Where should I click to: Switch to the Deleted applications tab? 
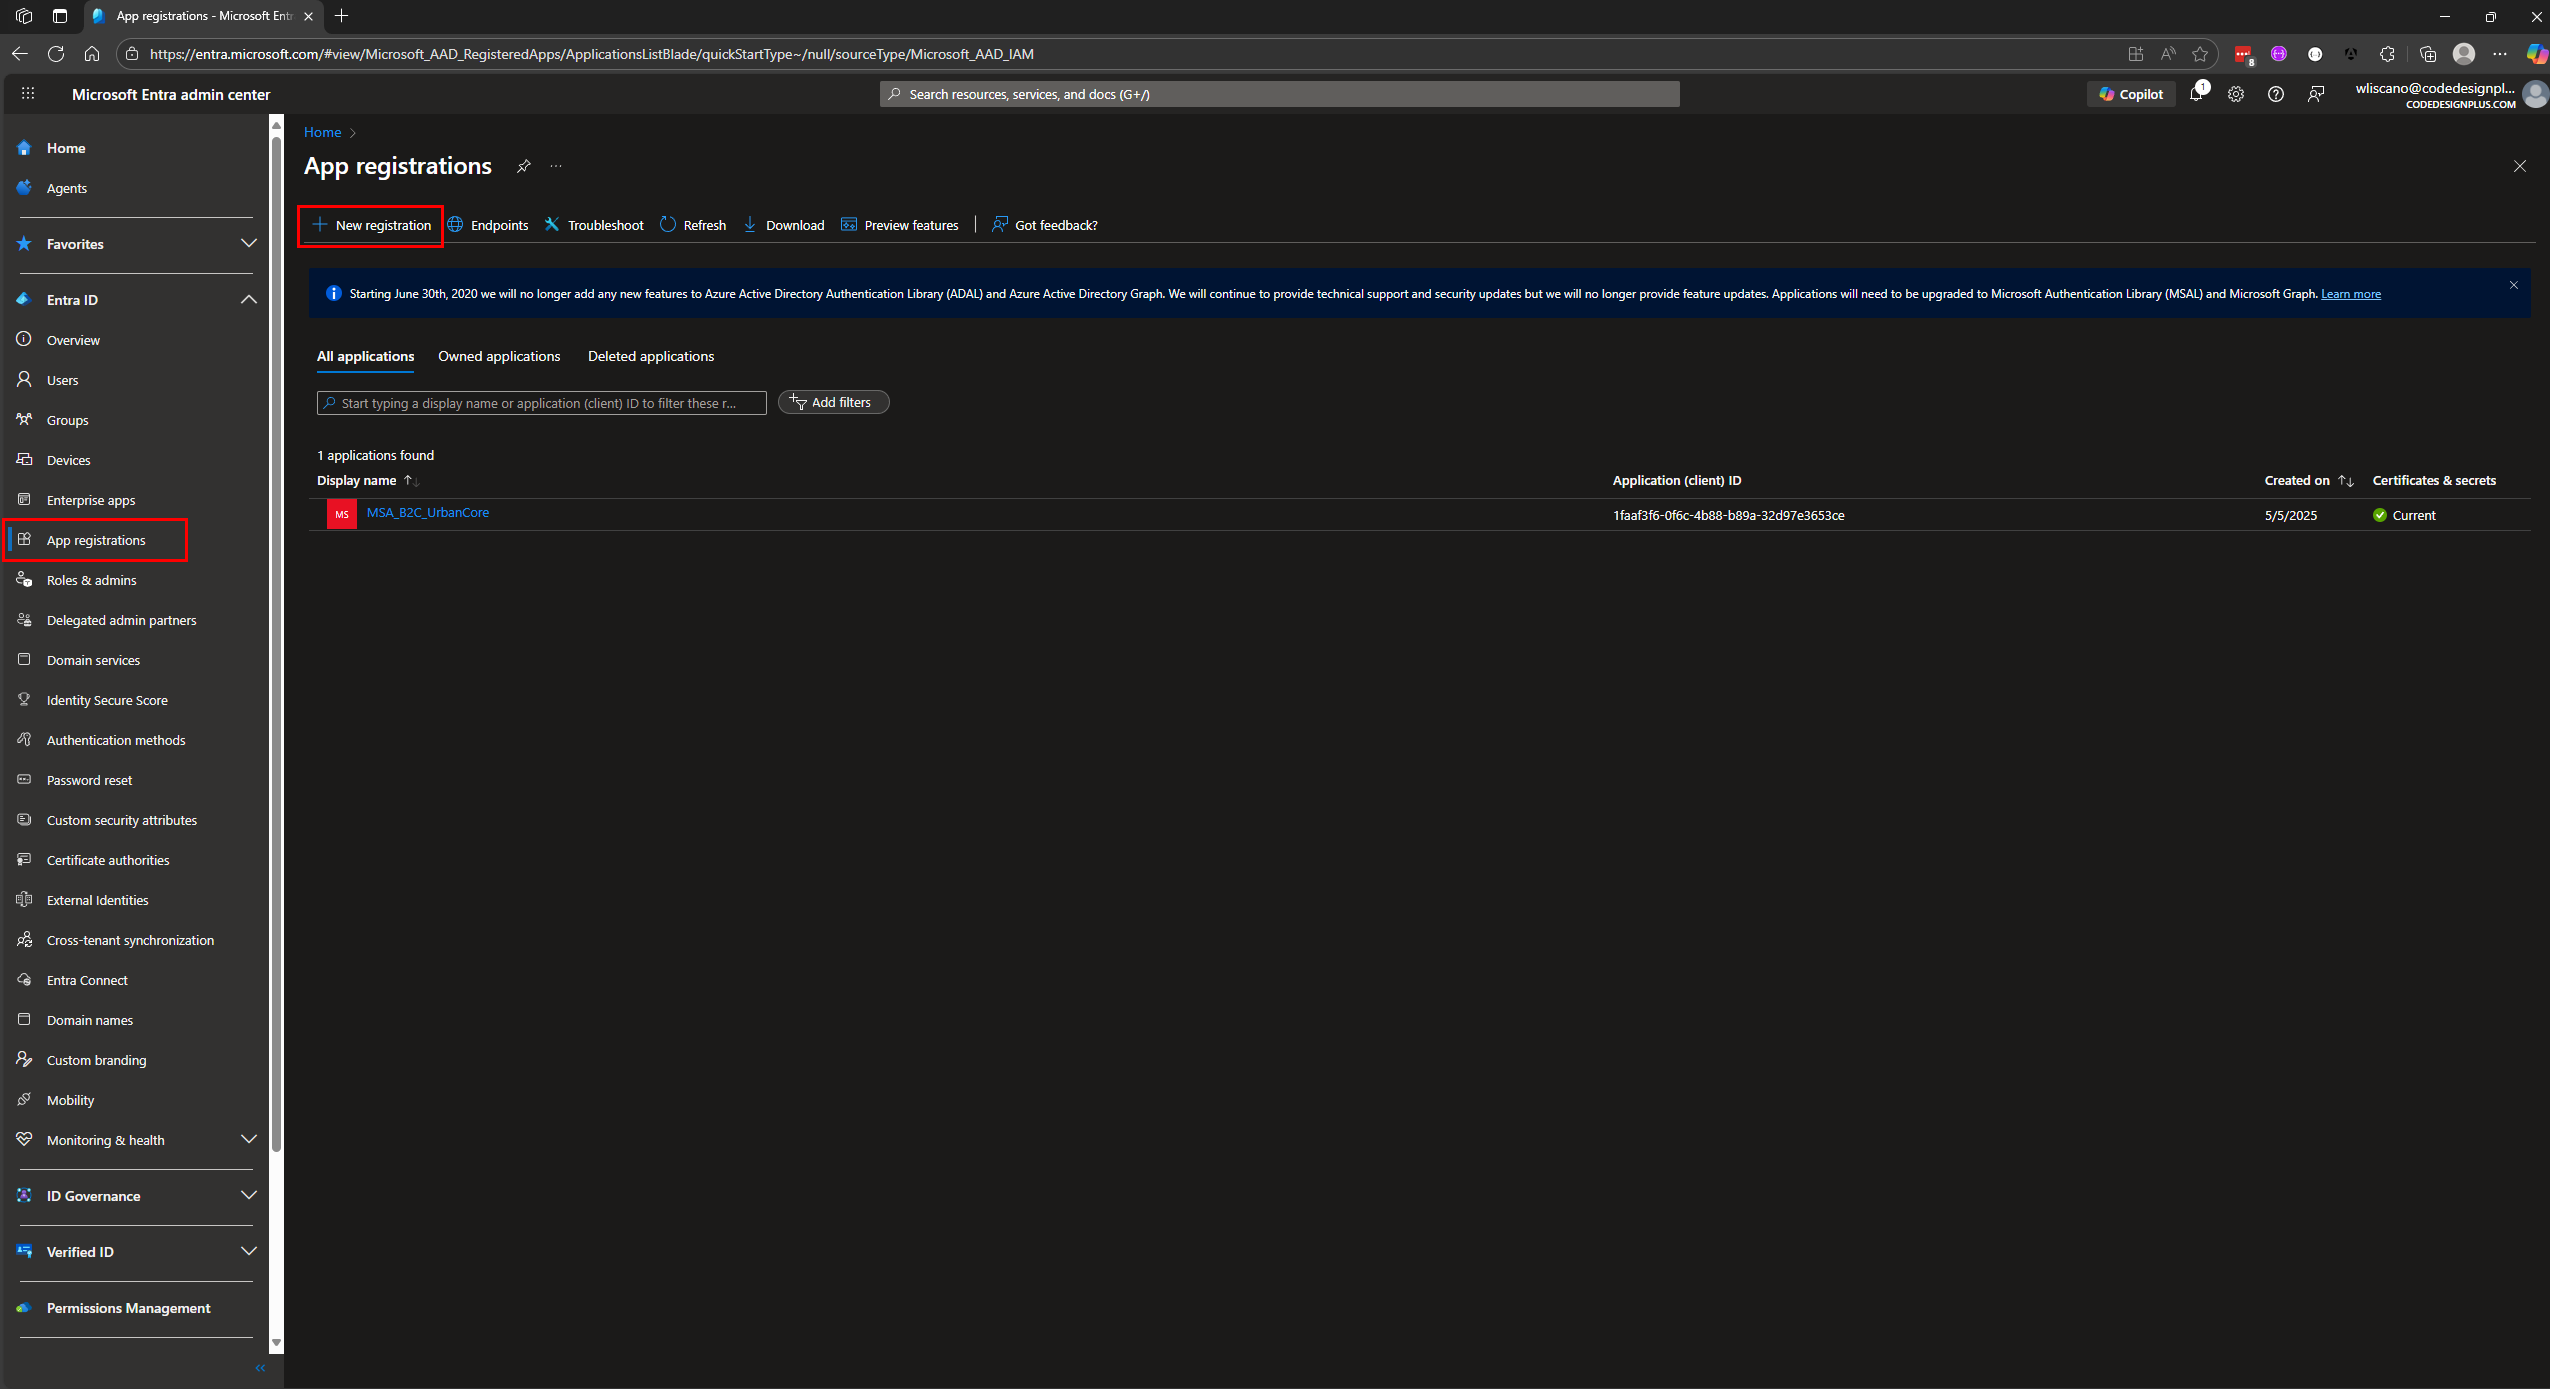(651, 356)
